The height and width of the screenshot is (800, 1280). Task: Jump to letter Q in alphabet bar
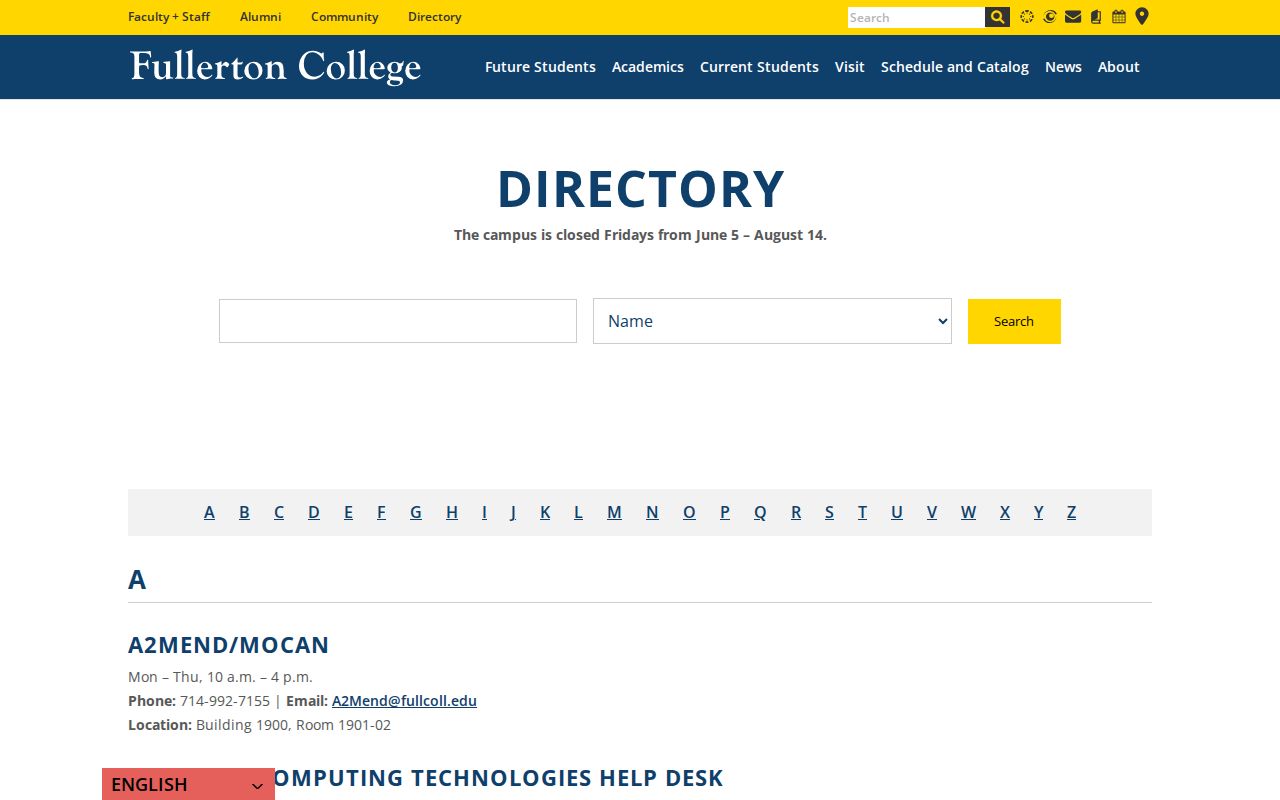click(760, 512)
